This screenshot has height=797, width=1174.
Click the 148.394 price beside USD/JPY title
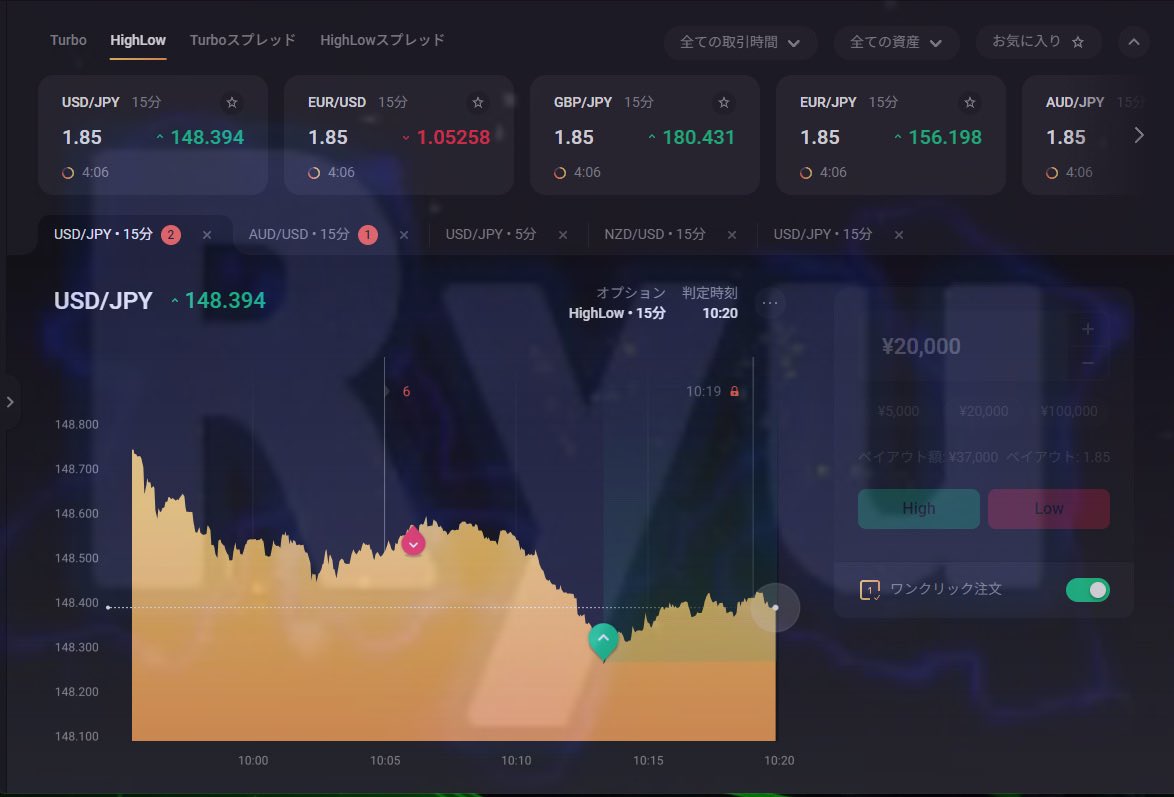[x=225, y=300]
